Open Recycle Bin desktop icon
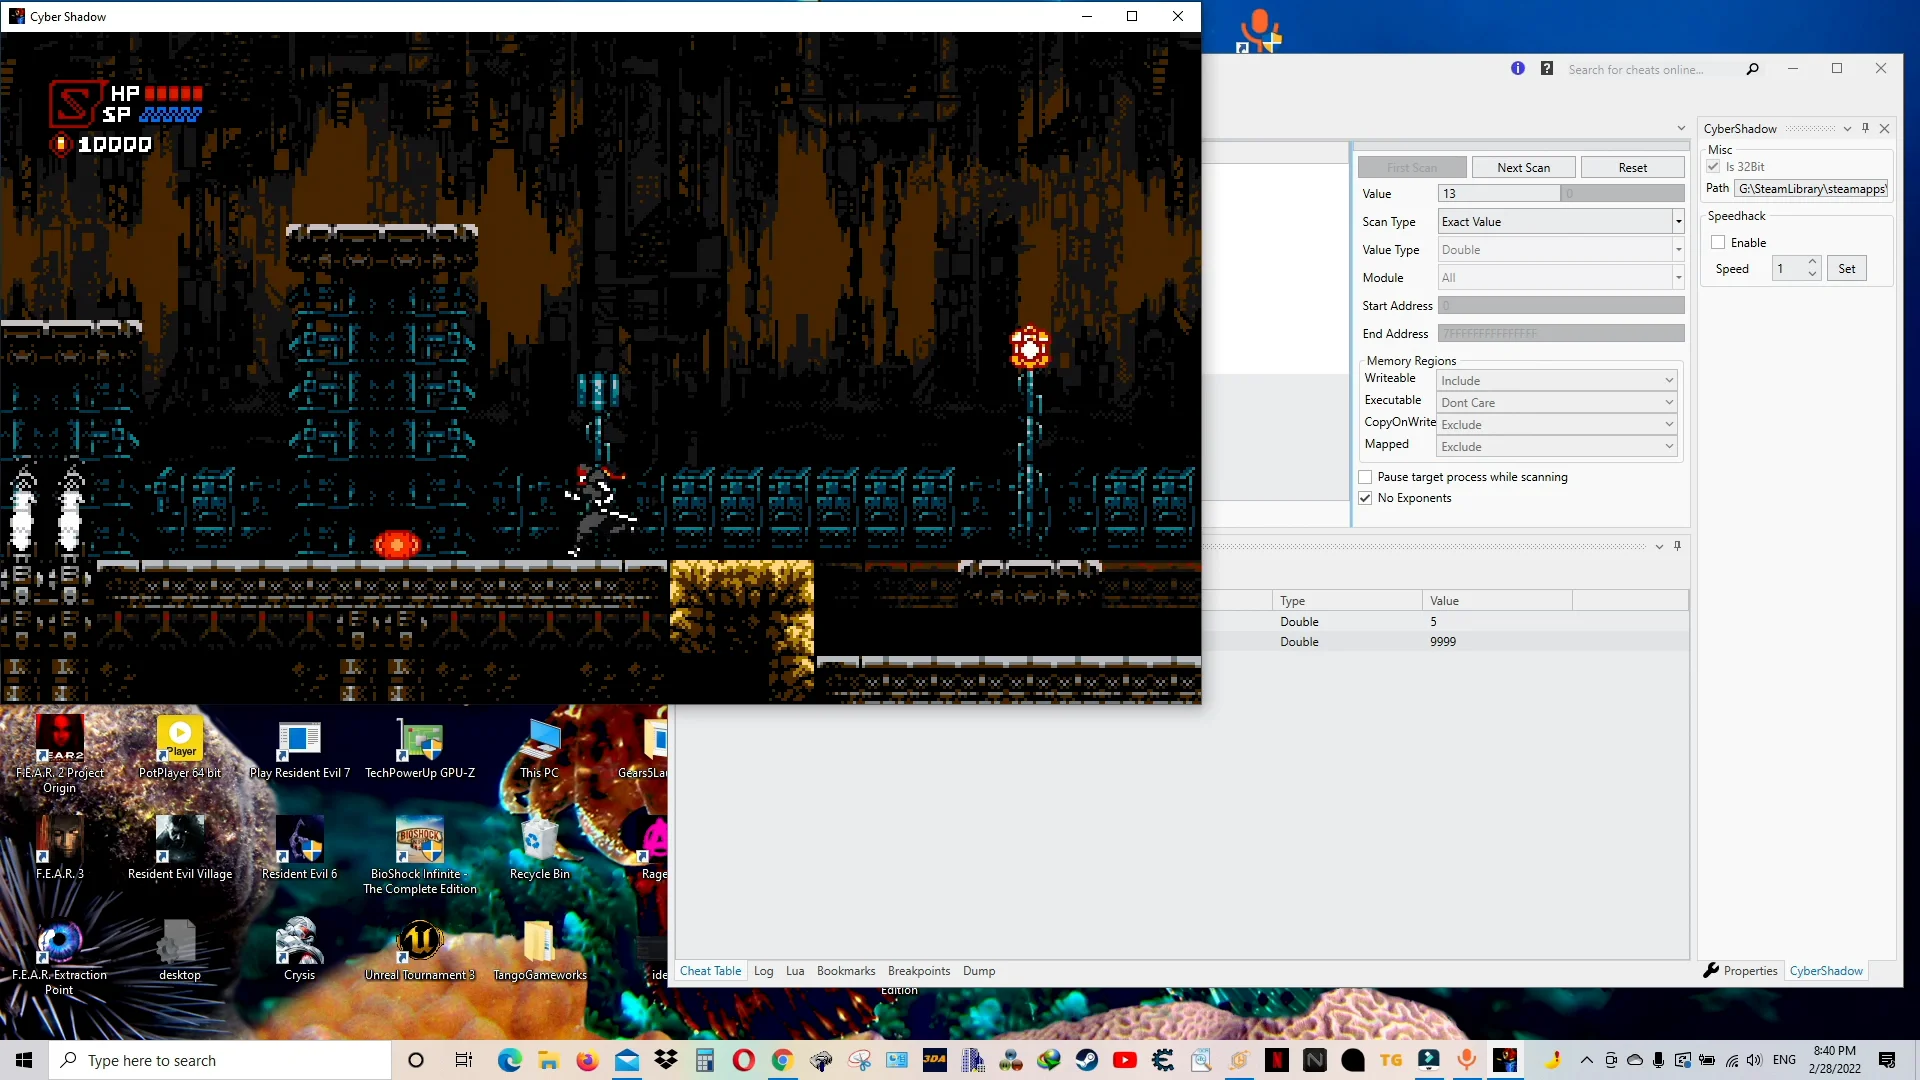The height and width of the screenshot is (1080, 1920). (539, 848)
